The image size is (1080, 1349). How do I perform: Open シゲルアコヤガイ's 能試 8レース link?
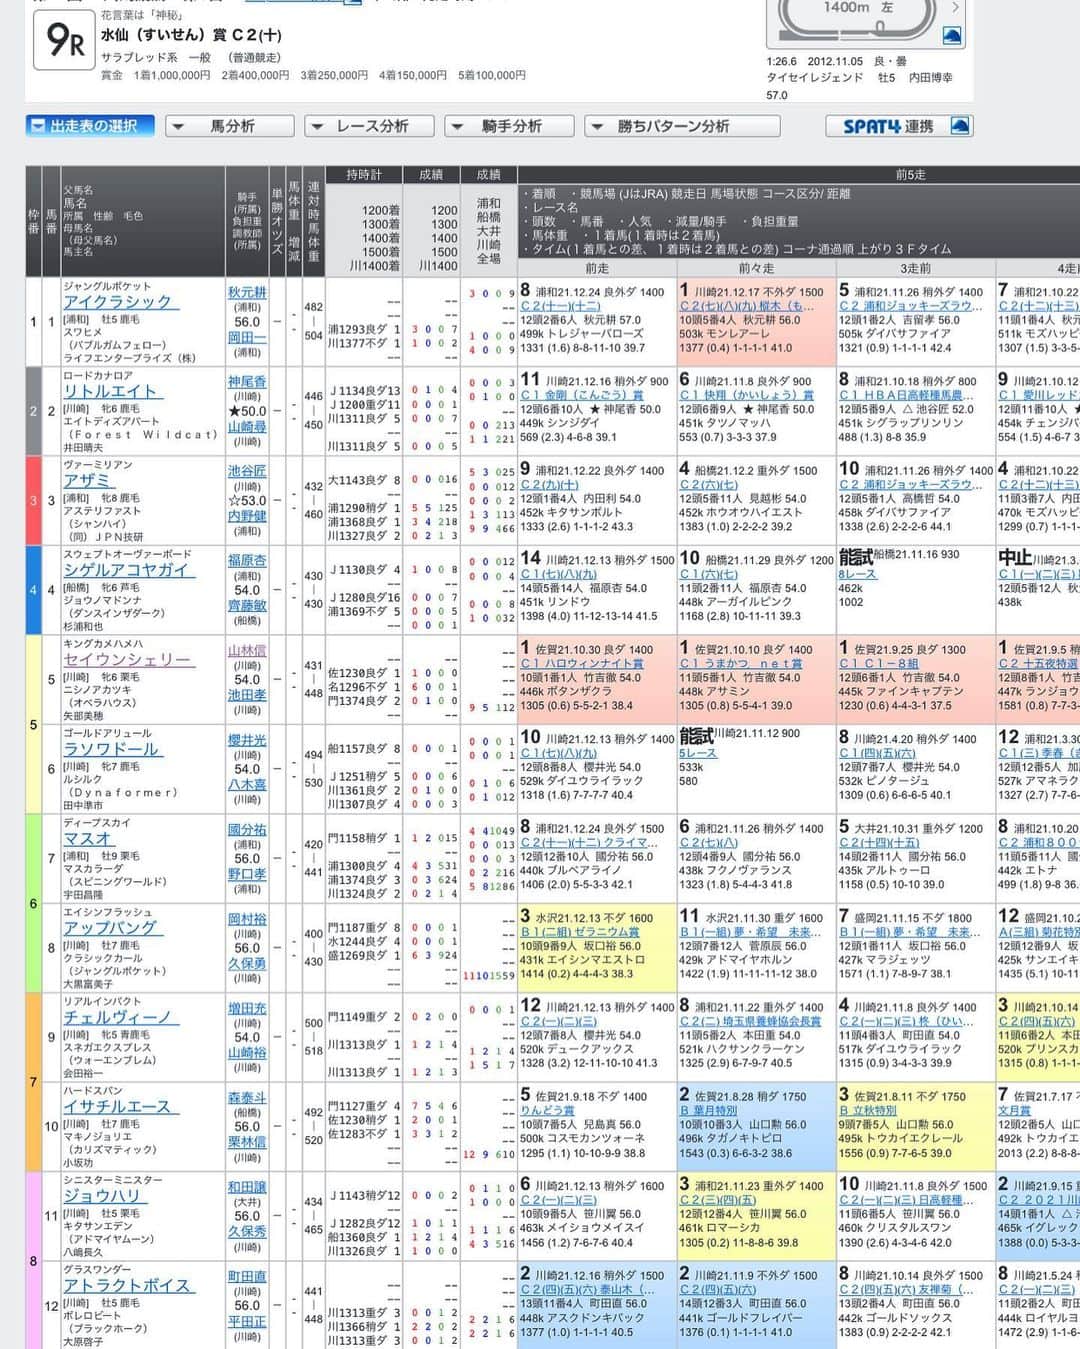[x=858, y=575]
